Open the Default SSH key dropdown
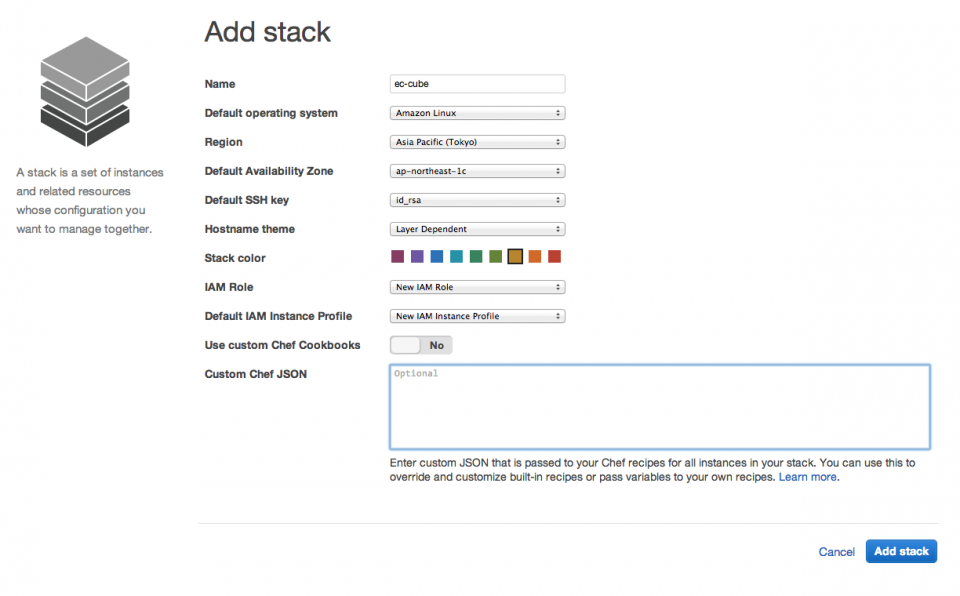 point(477,199)
